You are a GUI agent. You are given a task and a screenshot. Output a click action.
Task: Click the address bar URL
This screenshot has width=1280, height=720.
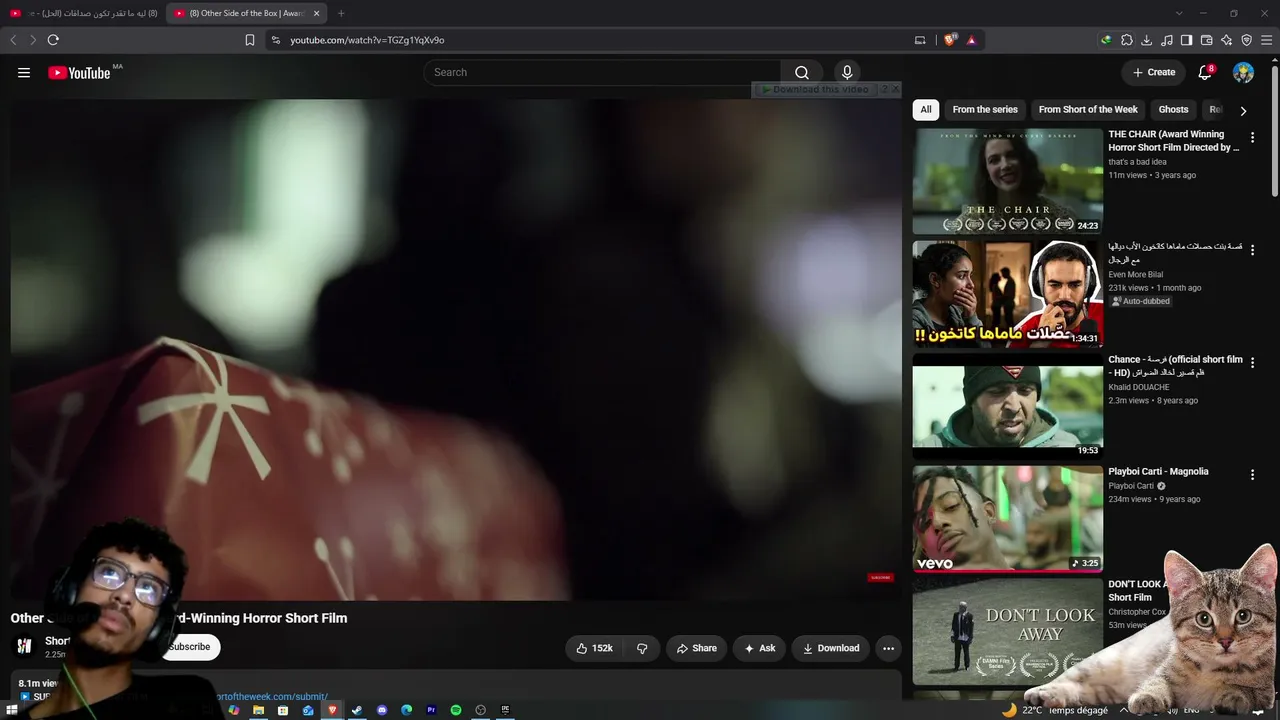367,40
